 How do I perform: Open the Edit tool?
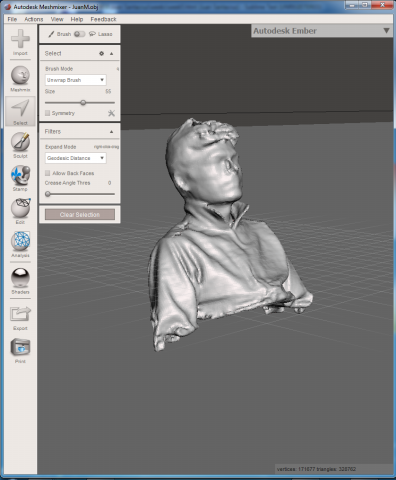(20, 211)
